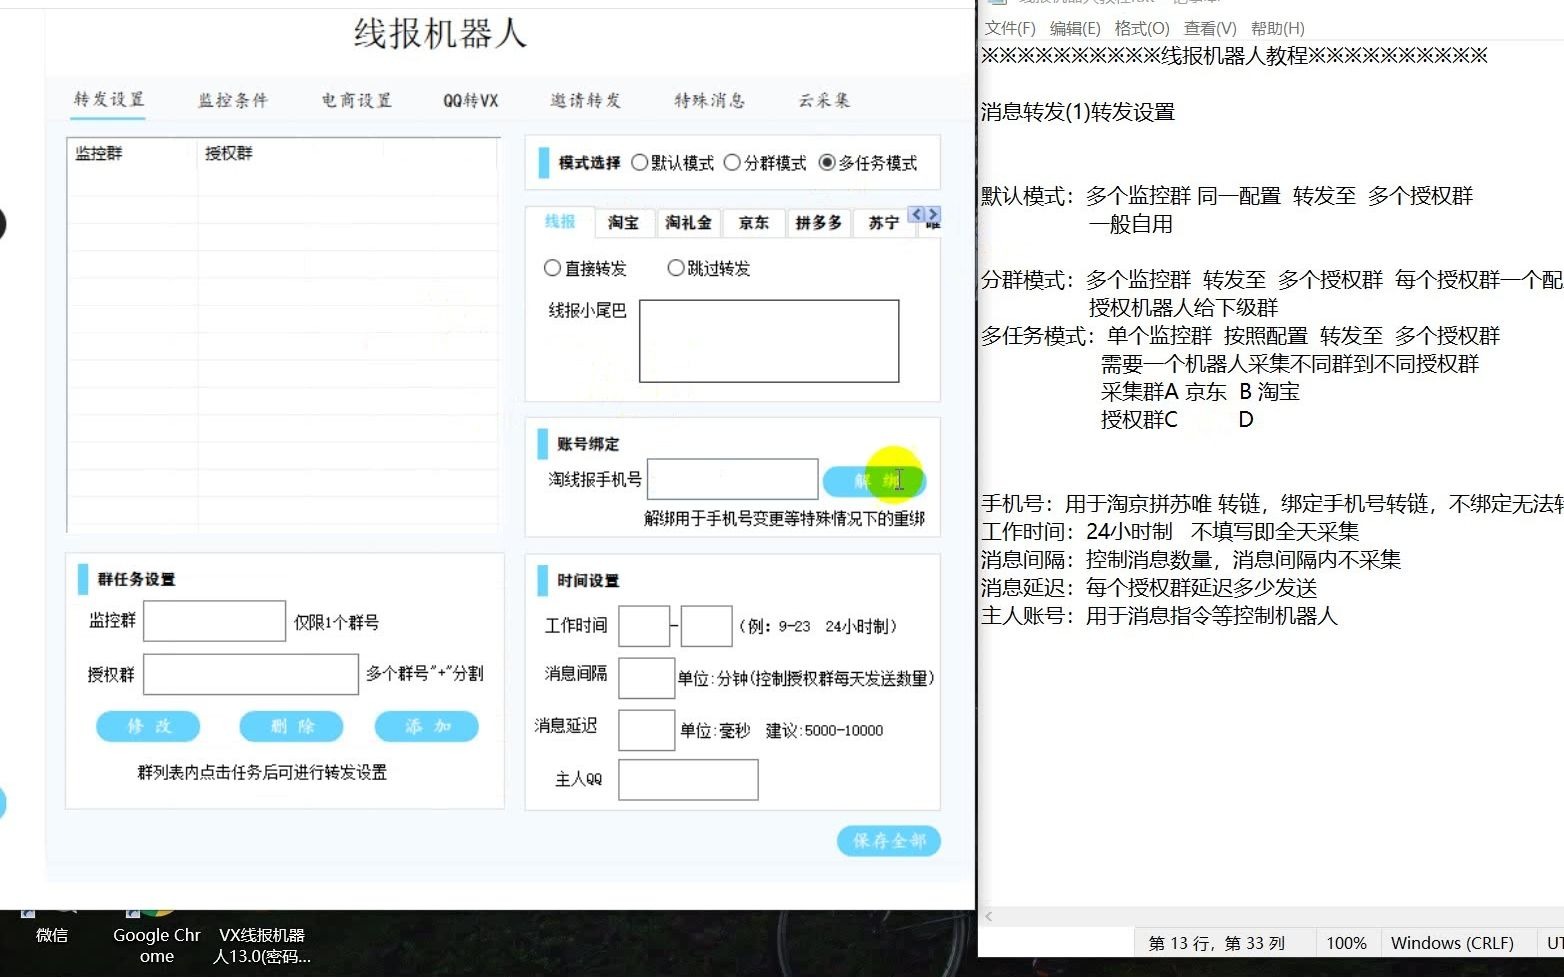
Task: Switch to the 特殊消息 tab
Action: [710, 100]
